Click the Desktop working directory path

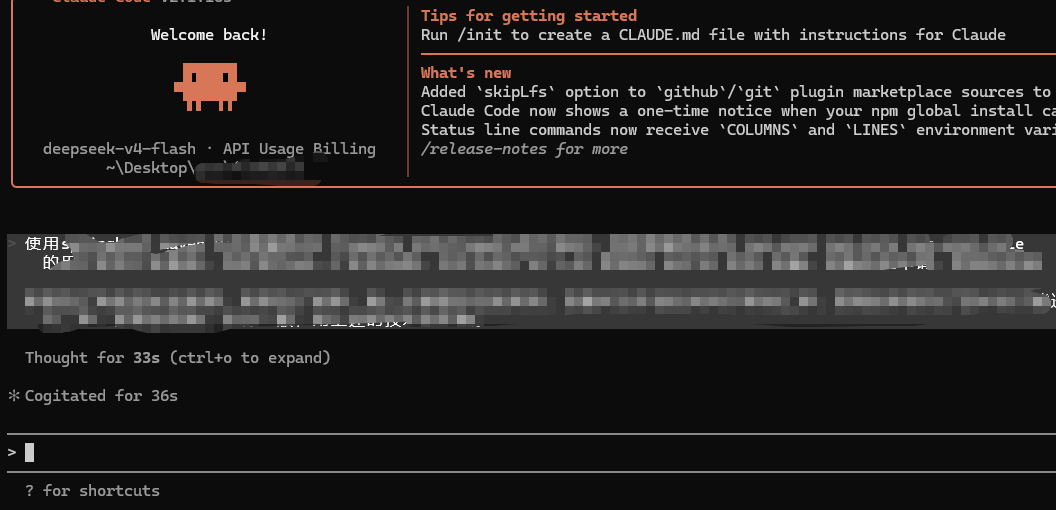point(212,168)
